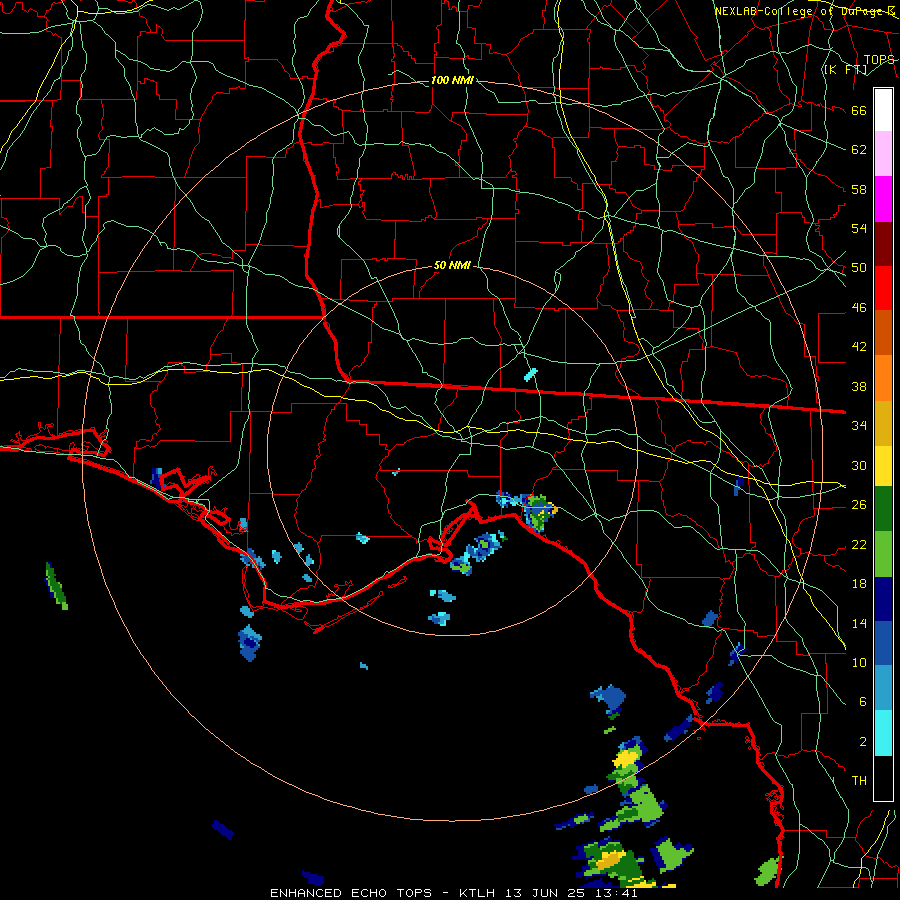Pick the yellow legend swatch near 30

click(883, 466)
